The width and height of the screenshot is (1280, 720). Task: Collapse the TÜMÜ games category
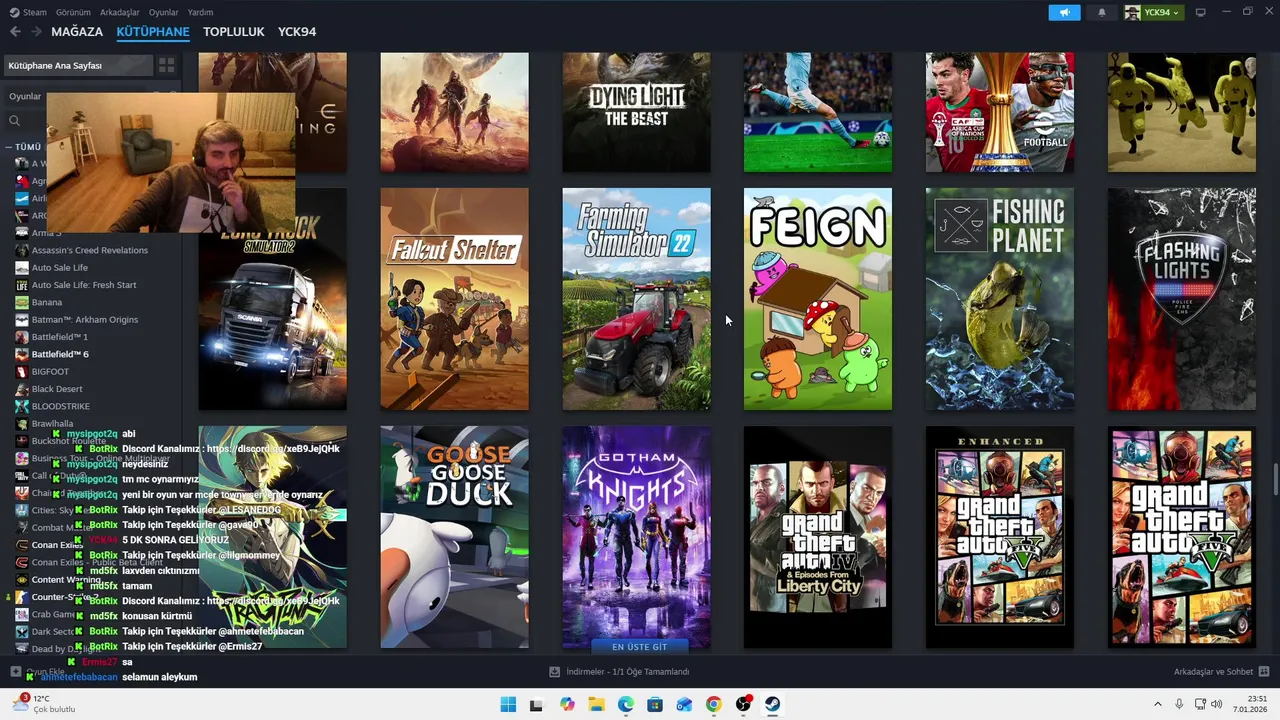[x=27, y=147]
